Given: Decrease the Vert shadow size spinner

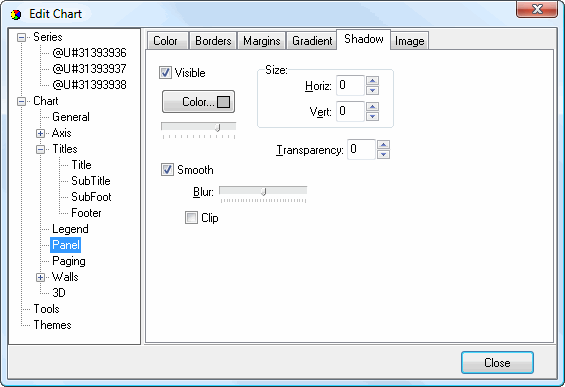Looking at the screenshot, I should (x=372, y=116).
